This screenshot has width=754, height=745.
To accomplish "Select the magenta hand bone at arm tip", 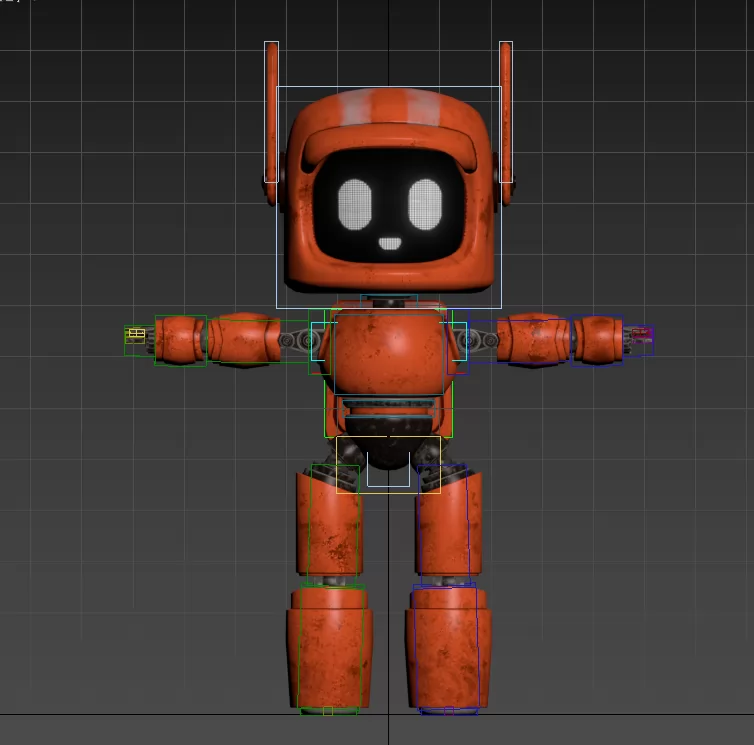I will (642, 334).
